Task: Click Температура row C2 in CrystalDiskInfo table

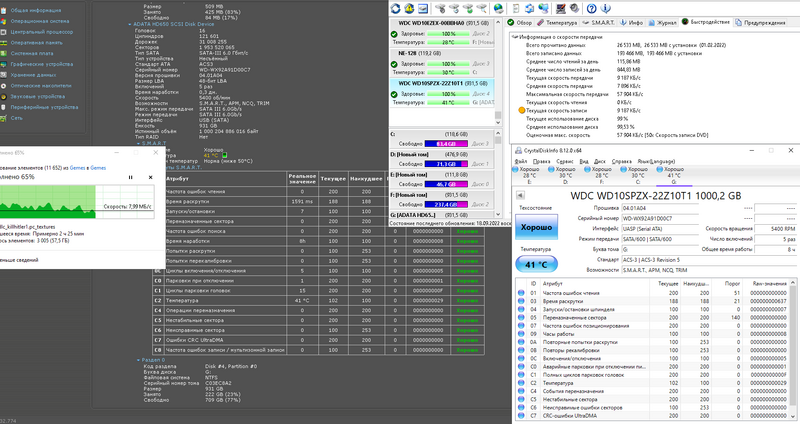Action: (x=655, y=383)
